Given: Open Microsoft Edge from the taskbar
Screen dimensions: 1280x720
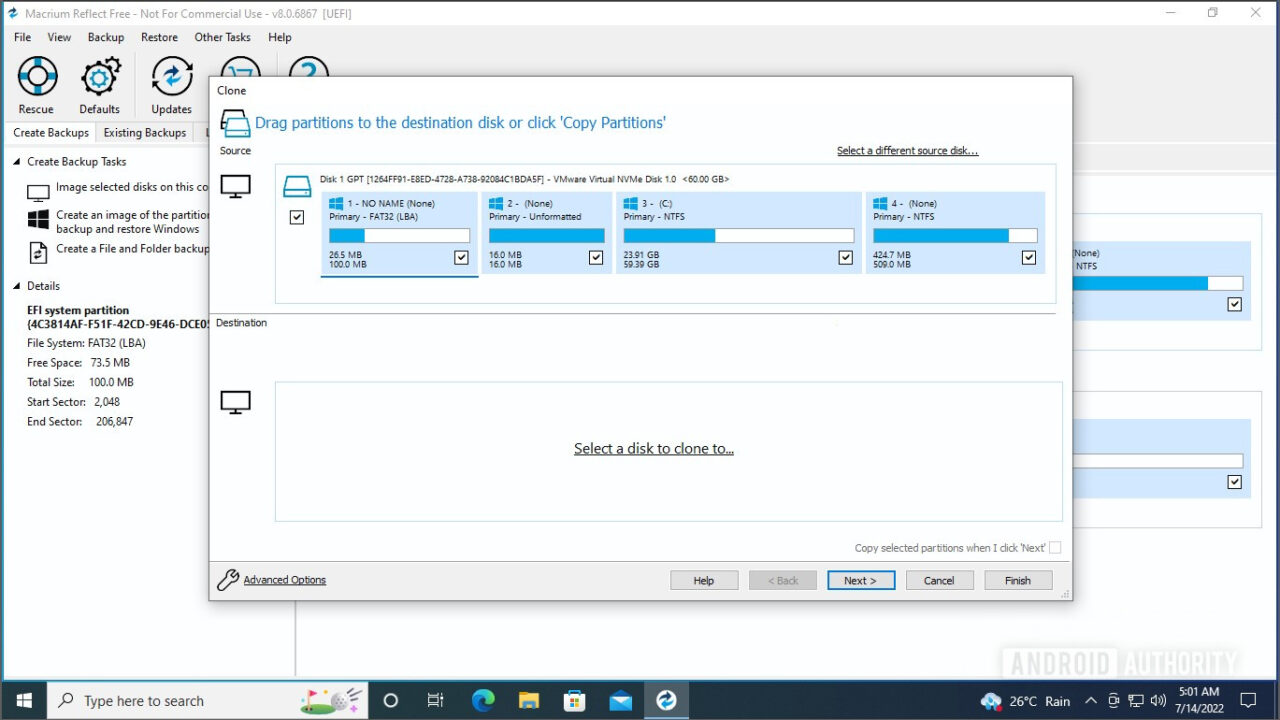Looking at the screenshot, I should pos(483,700).
